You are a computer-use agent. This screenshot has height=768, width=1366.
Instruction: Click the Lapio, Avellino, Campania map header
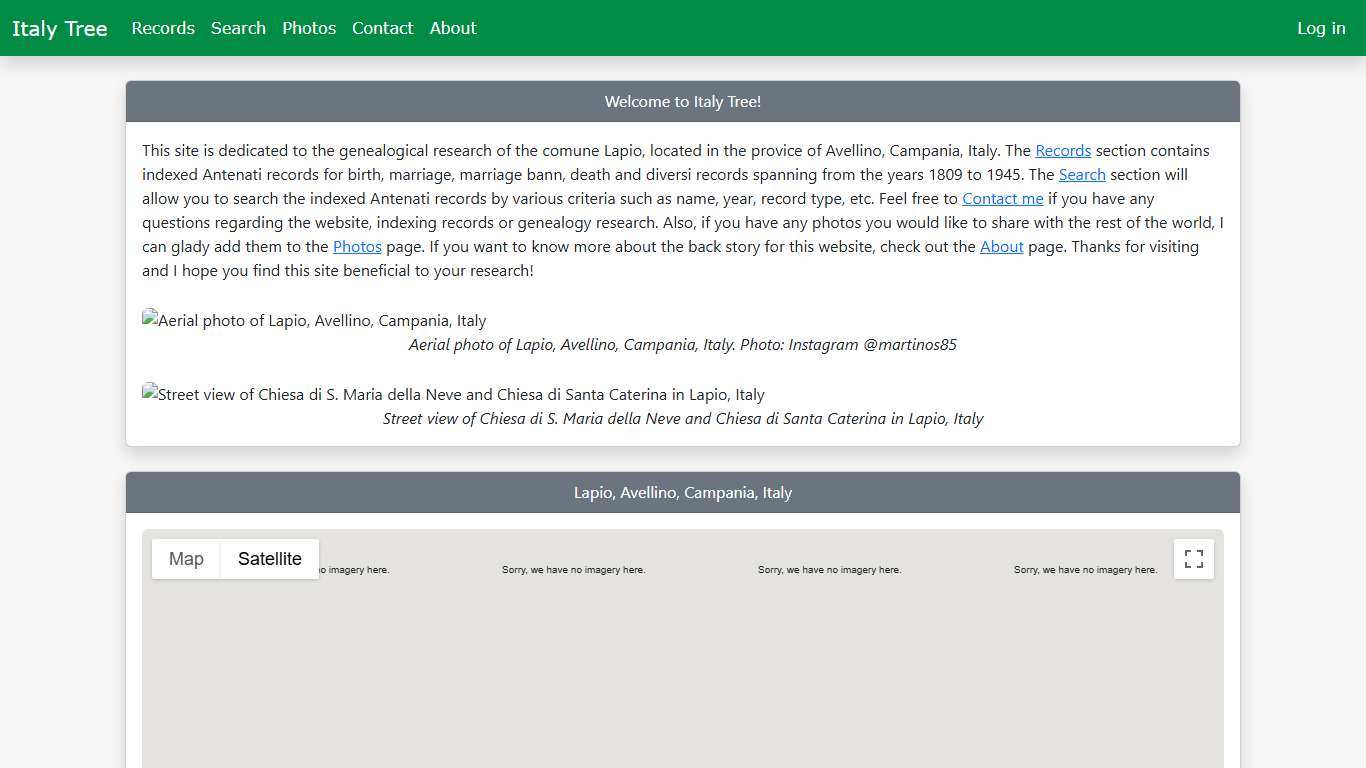682,493
